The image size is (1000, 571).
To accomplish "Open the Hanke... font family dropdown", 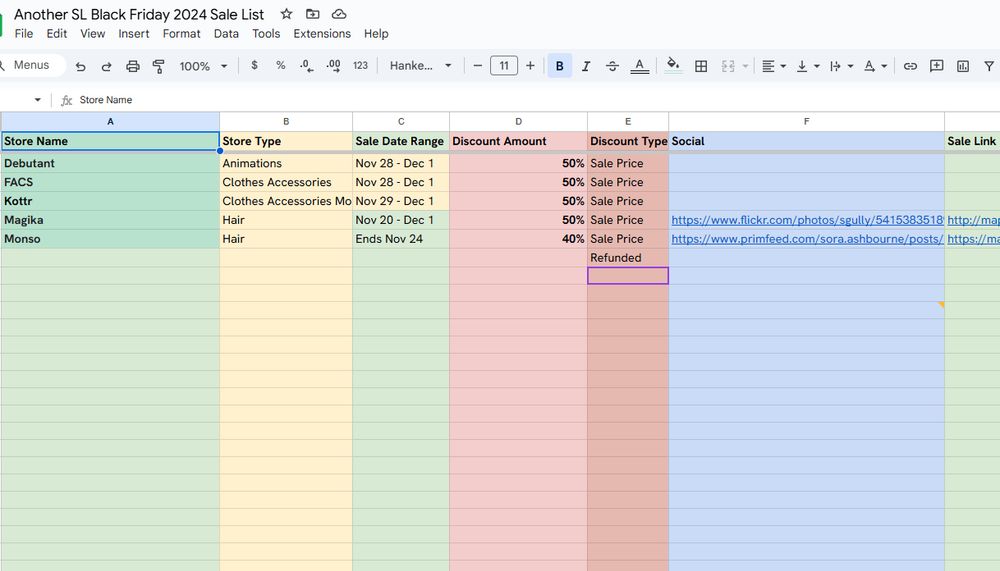I will (x=421, y=66).
